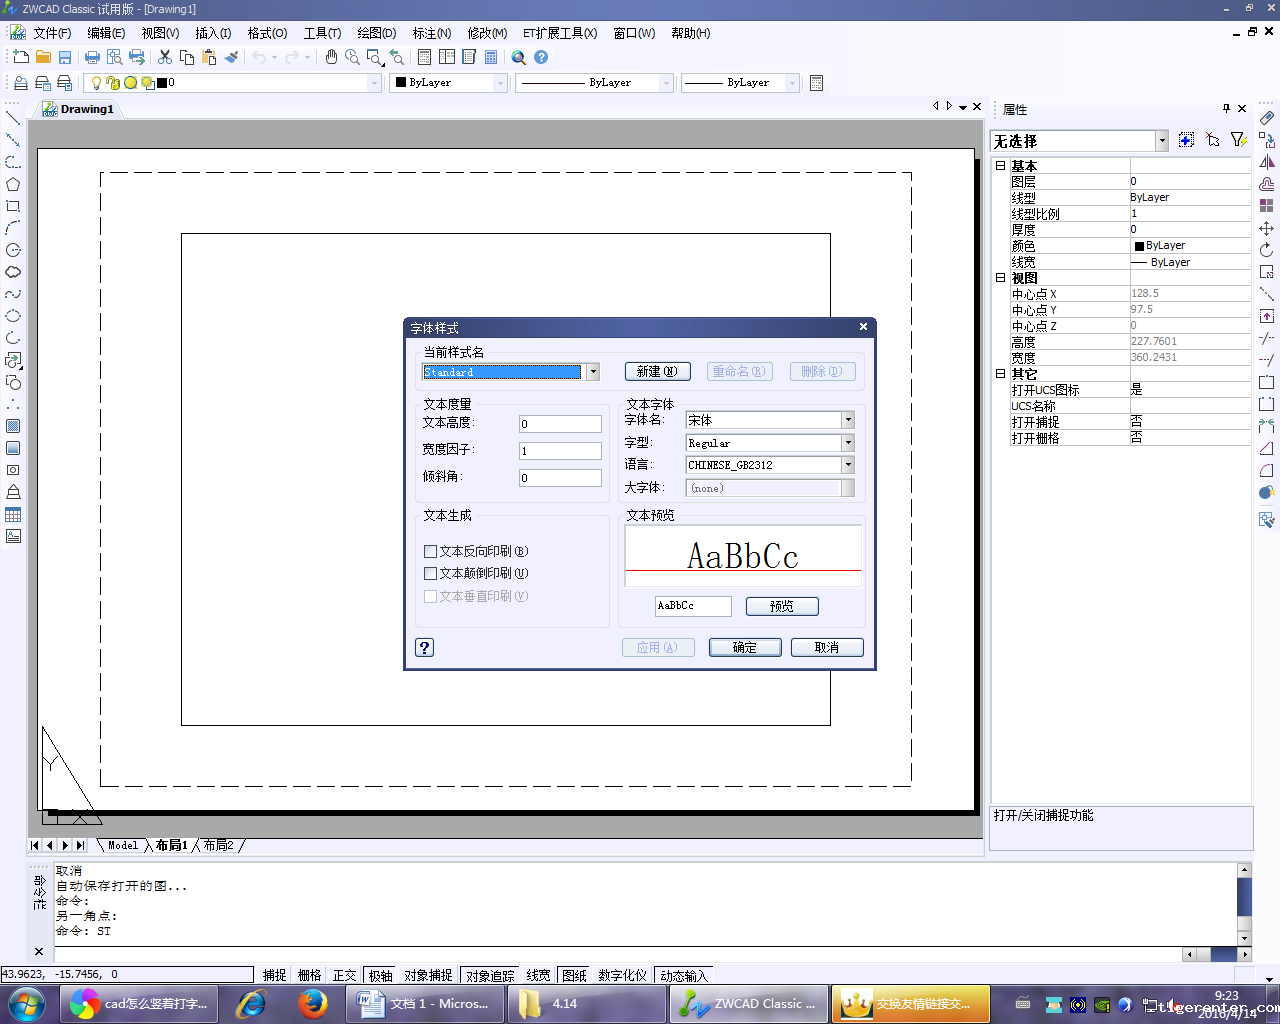Viewport: 1280px width, 1024px height.
Task: Enable 文本反向印刷 checkbox
Action: (431, 551)
